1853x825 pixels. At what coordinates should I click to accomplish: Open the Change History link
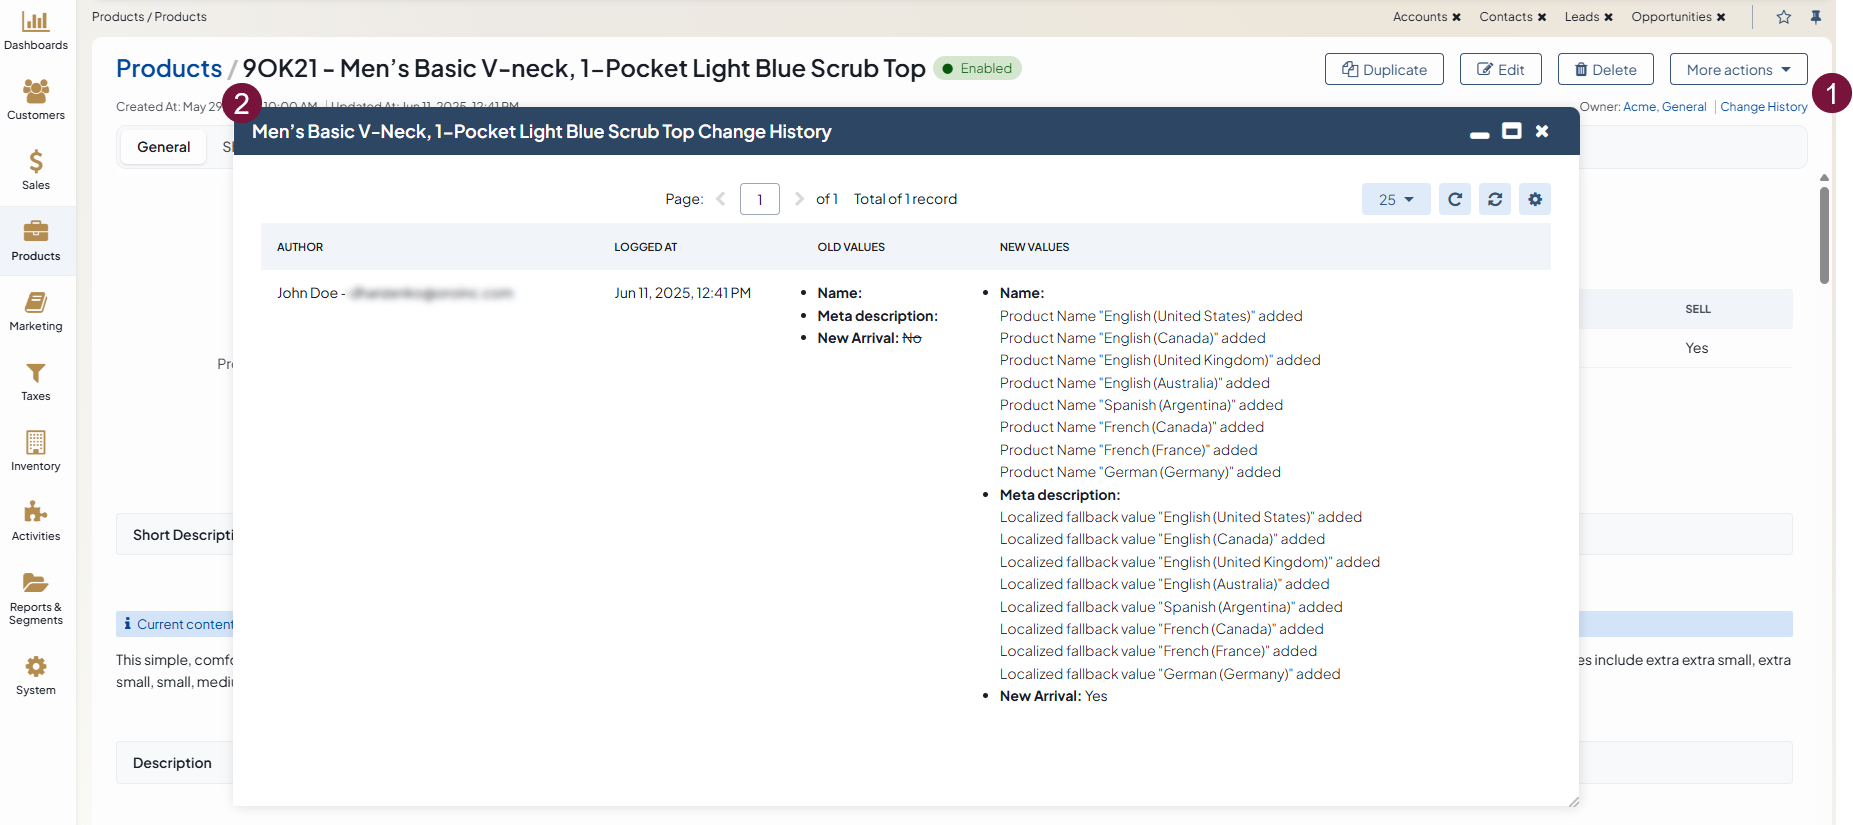coord(1763,107)
